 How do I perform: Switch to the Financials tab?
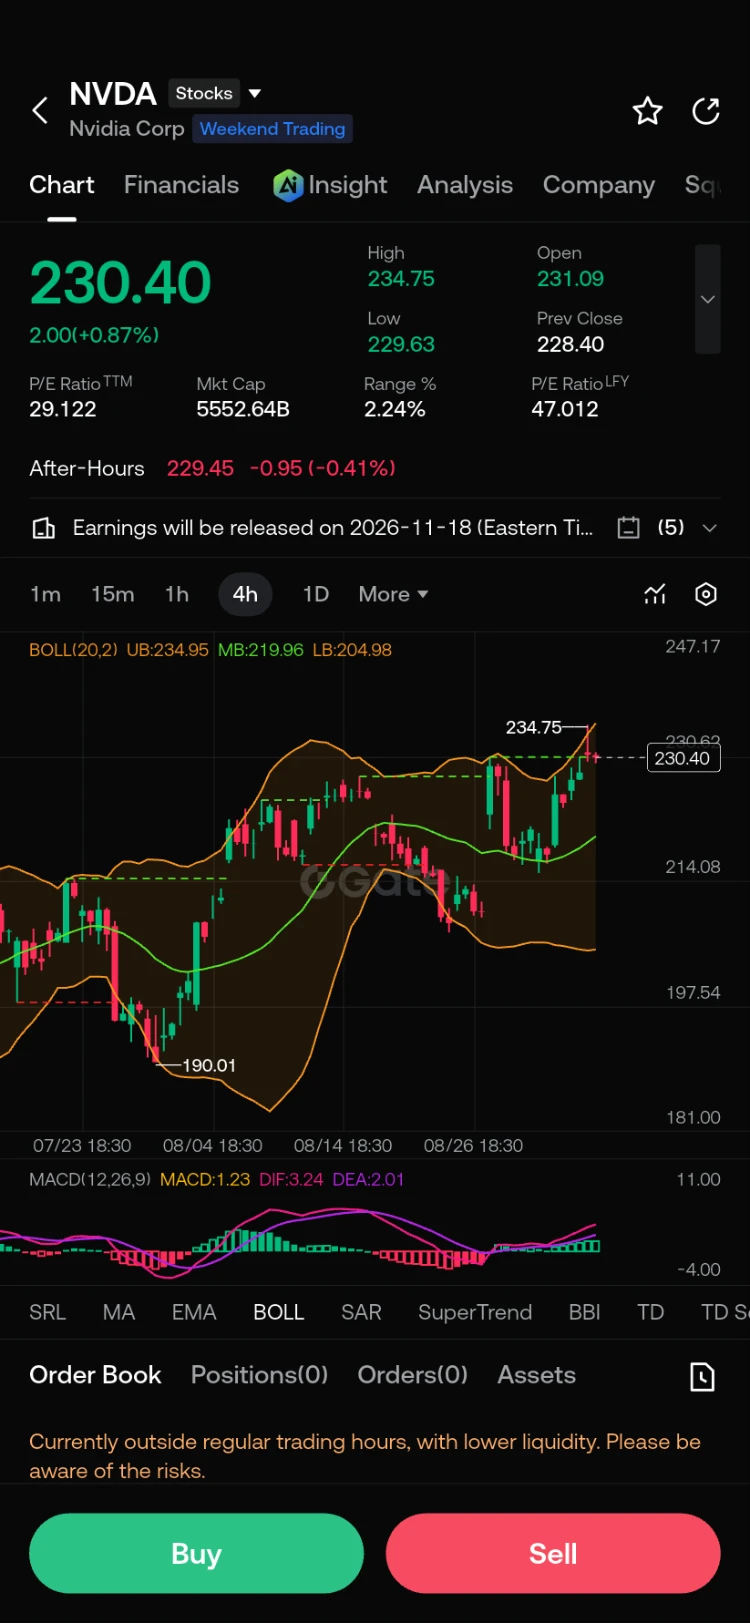pyautogui.click(x=181, y=185)
